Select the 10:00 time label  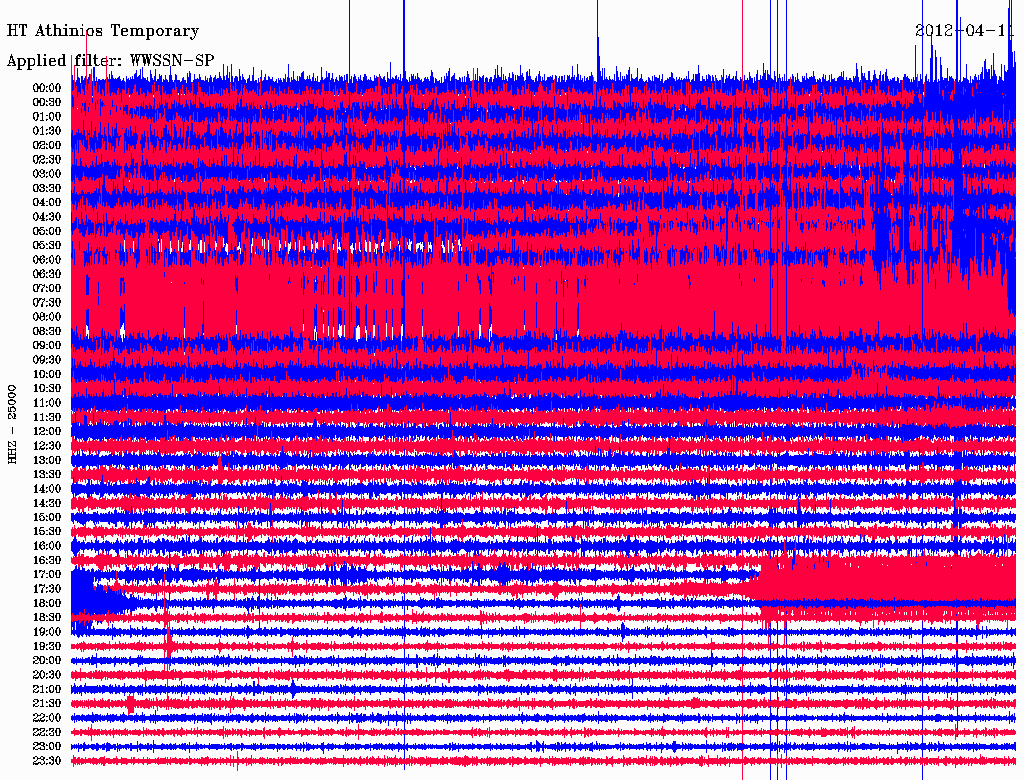47,374
